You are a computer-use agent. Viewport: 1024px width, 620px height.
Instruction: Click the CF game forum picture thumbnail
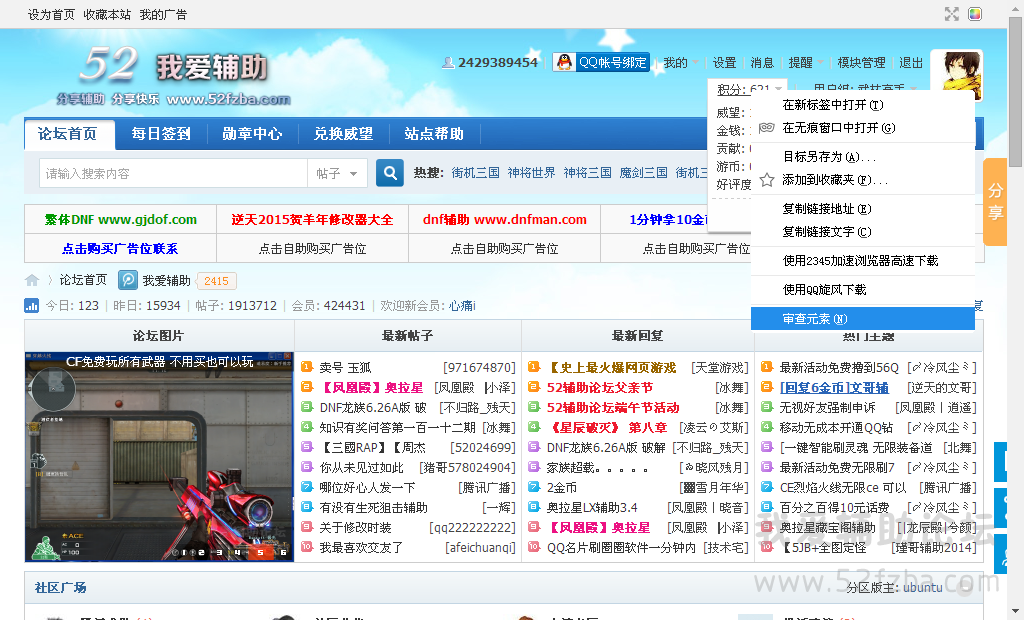[159, 456]
